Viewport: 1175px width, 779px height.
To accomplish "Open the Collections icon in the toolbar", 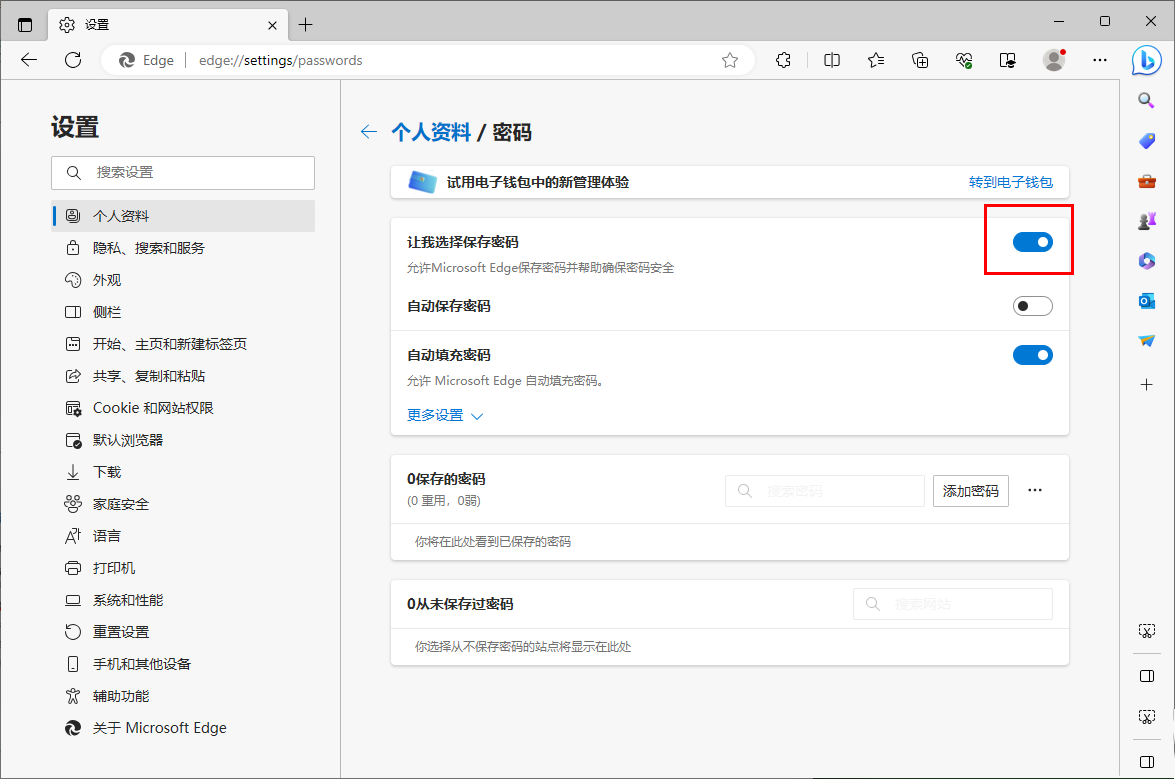I will (919, 60).
